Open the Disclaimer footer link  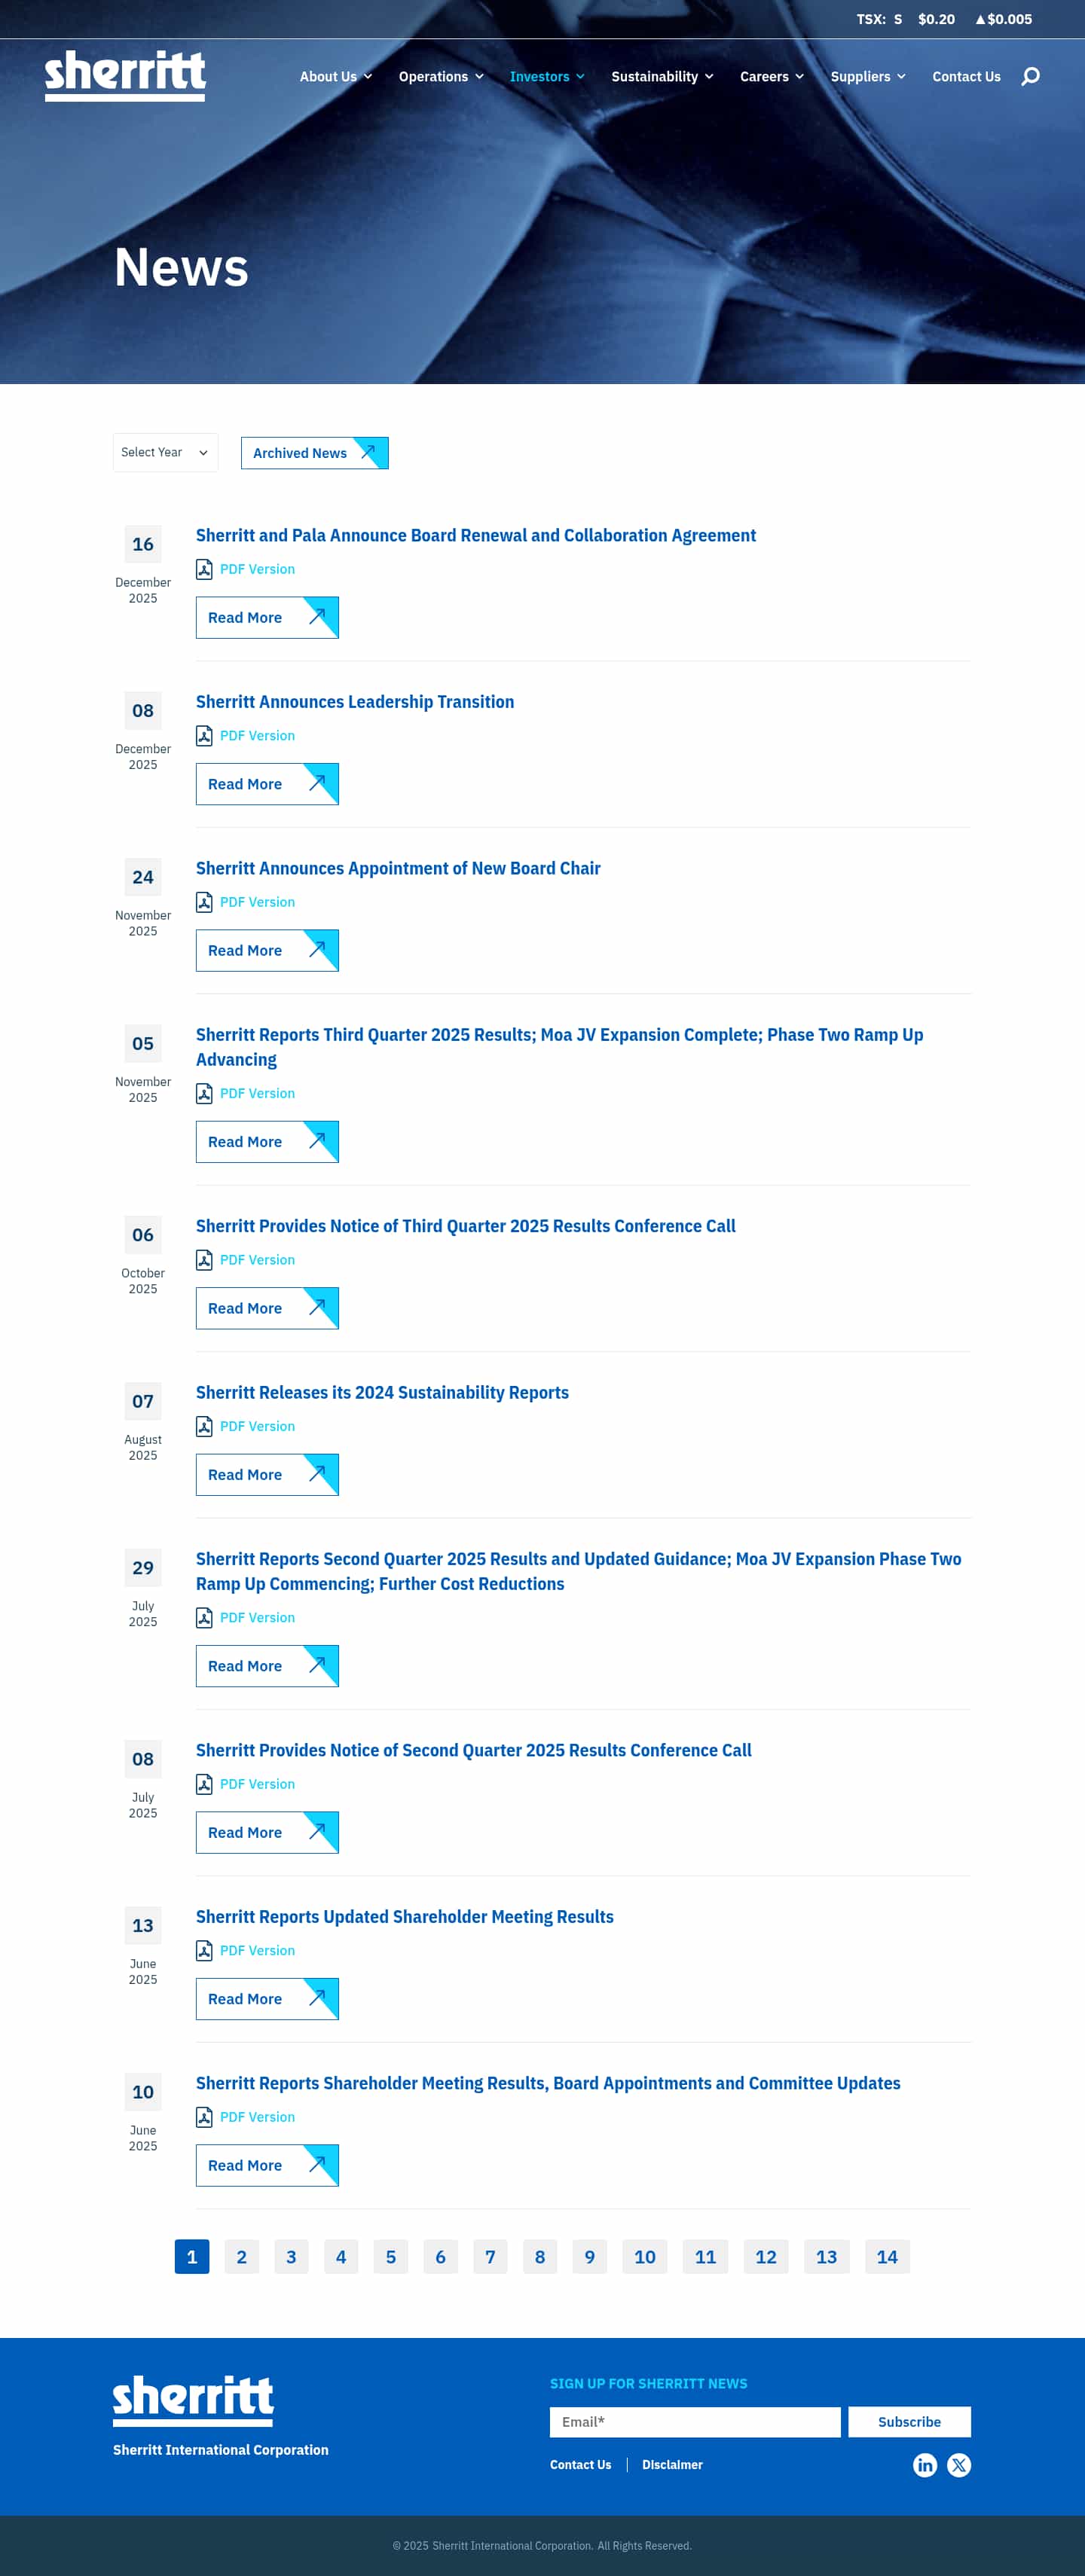pyautogui.click(x=672, y=2465)
